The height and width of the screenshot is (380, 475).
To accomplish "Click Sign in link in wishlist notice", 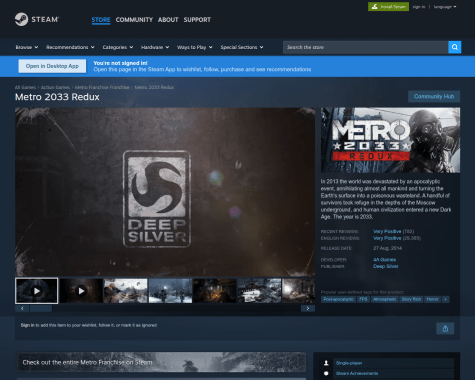I will (27, 325).
